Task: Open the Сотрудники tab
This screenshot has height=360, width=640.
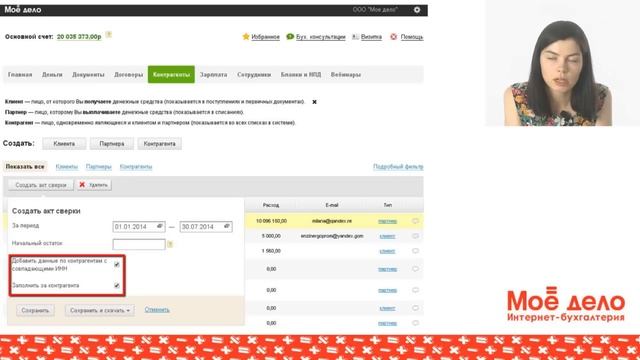Action: 254,75
